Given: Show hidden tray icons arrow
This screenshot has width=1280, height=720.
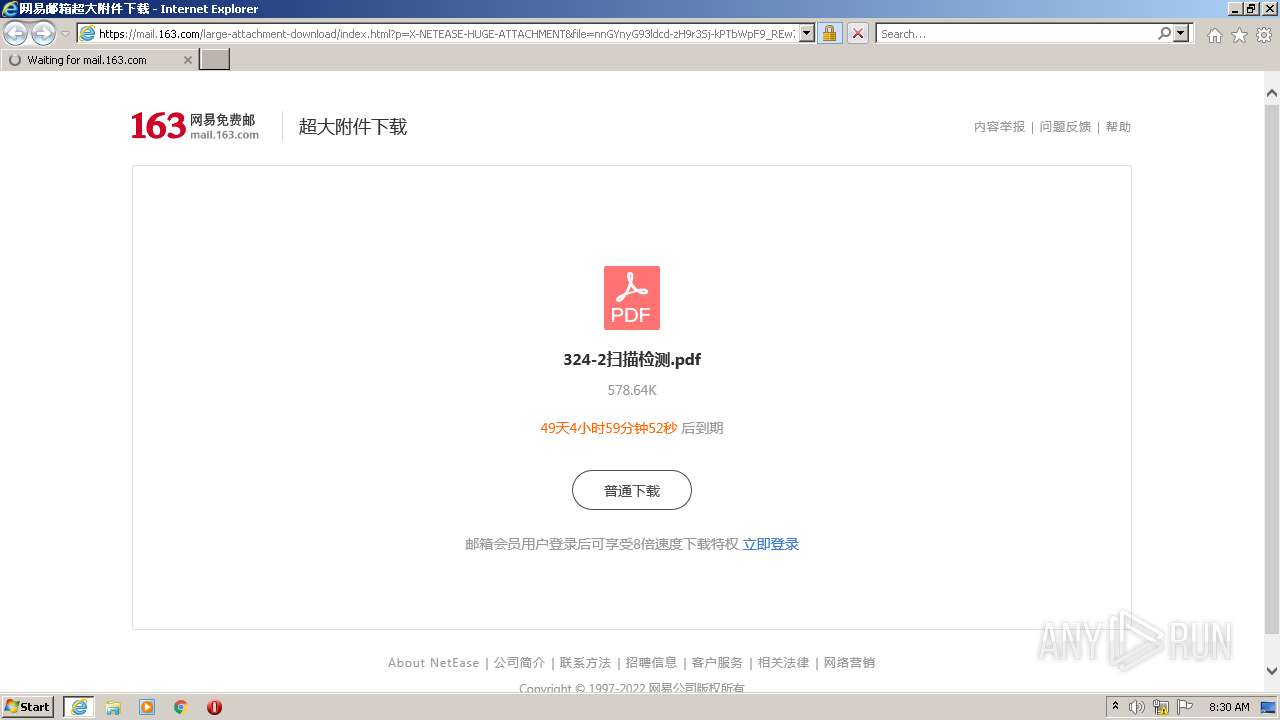Looking at the screenshot, I should click(1116, 706).
